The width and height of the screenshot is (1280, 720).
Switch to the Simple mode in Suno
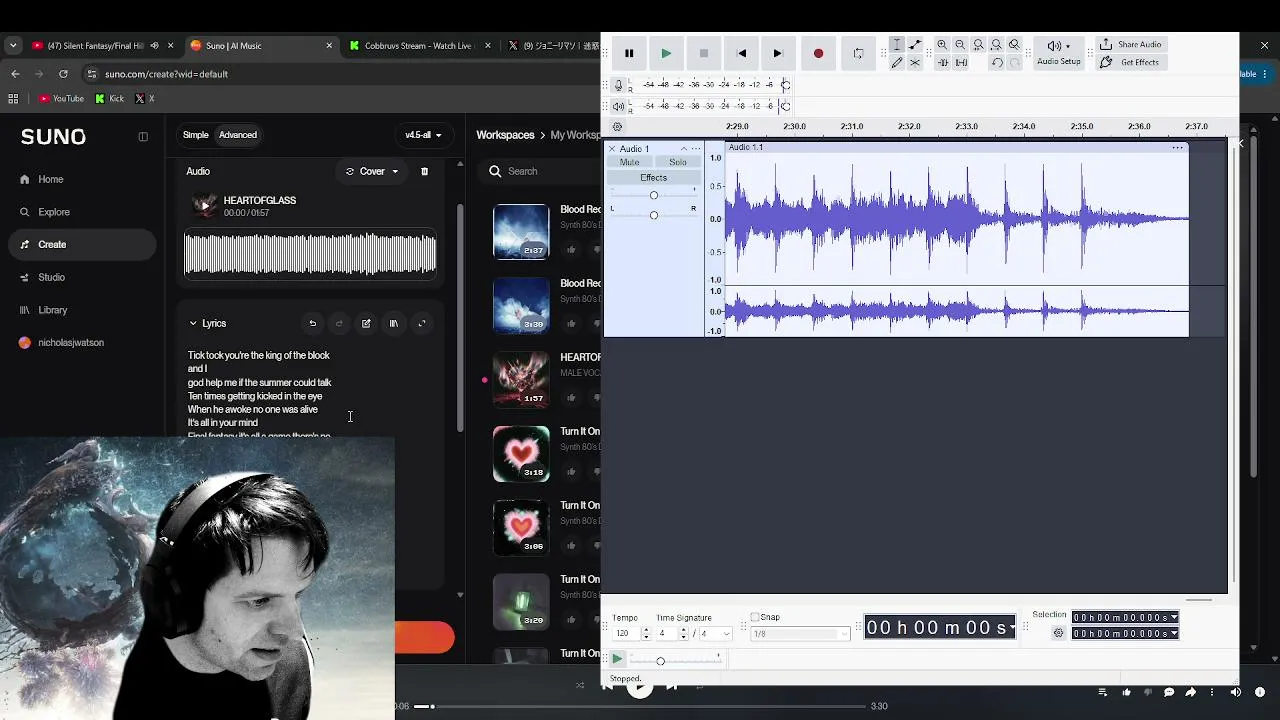[x=196, y=135]
